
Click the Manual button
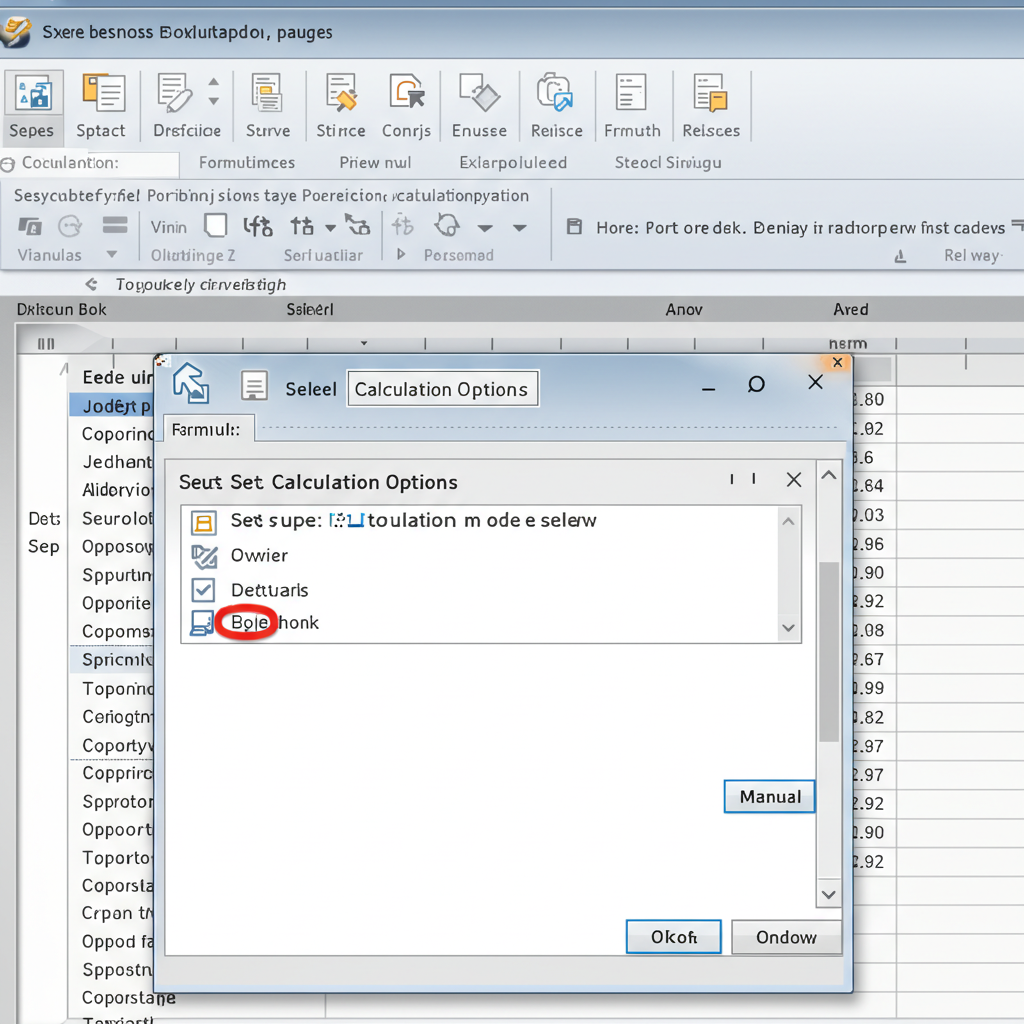click(x=769, y=797)
